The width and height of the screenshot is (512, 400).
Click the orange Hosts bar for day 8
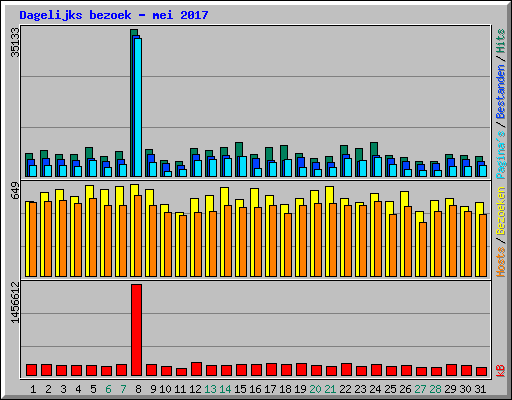[138, 236]
